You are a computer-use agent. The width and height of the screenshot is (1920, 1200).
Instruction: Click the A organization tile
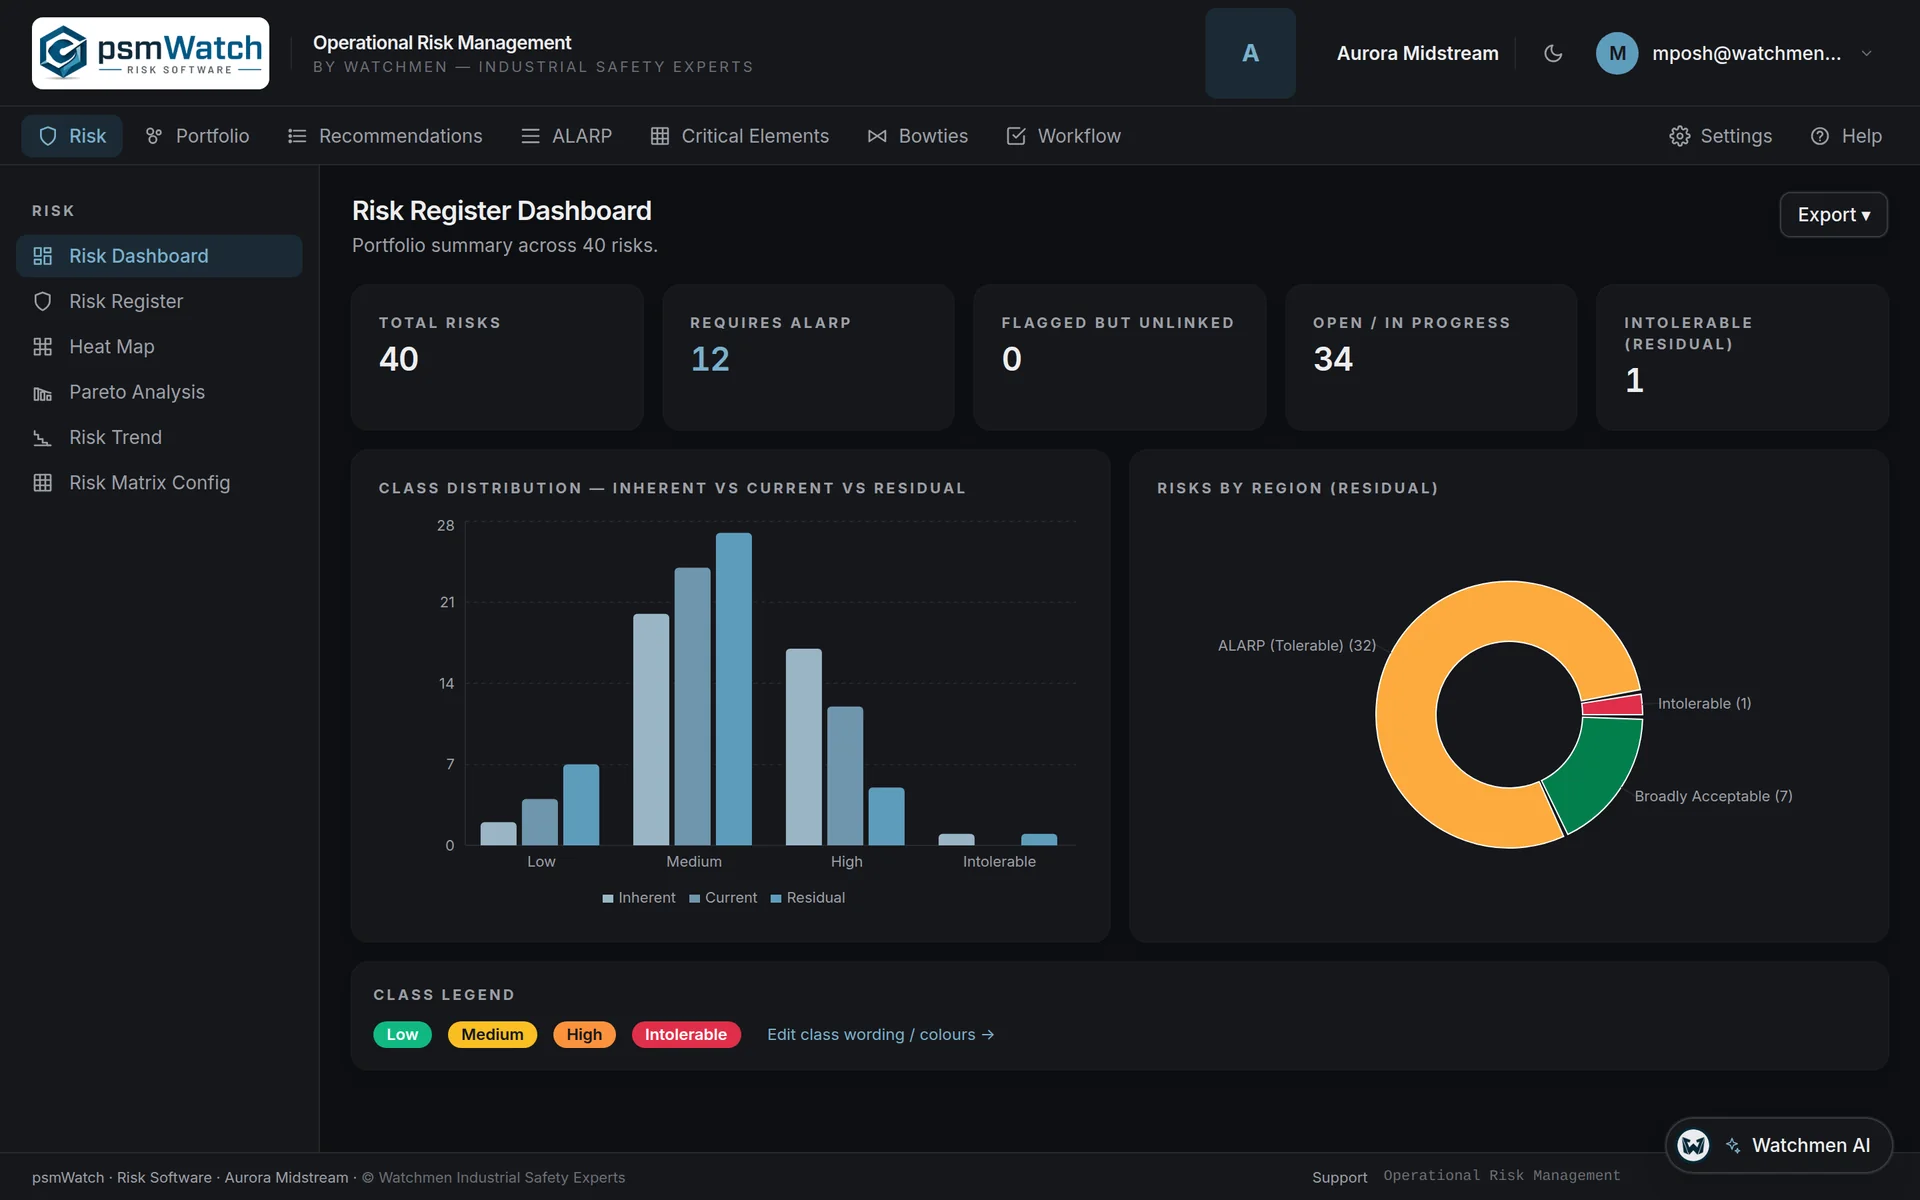click(x=1250, y=53)
